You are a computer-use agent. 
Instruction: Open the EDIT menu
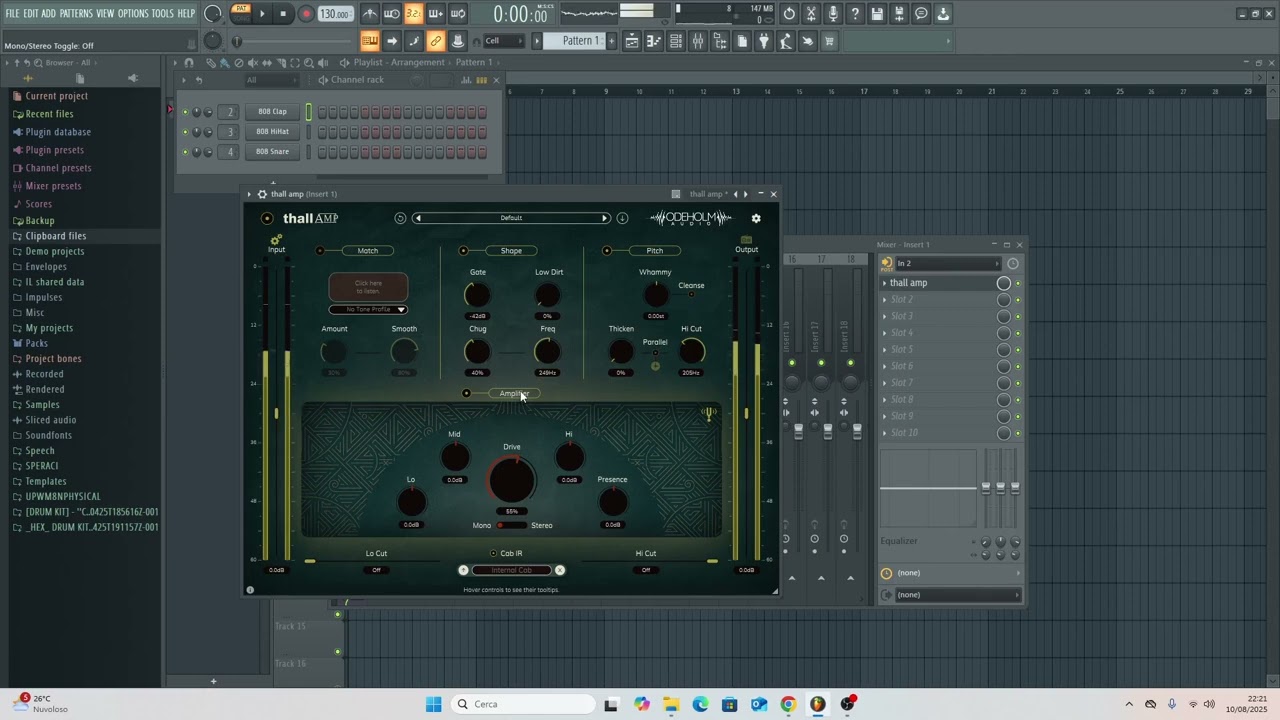32,13
